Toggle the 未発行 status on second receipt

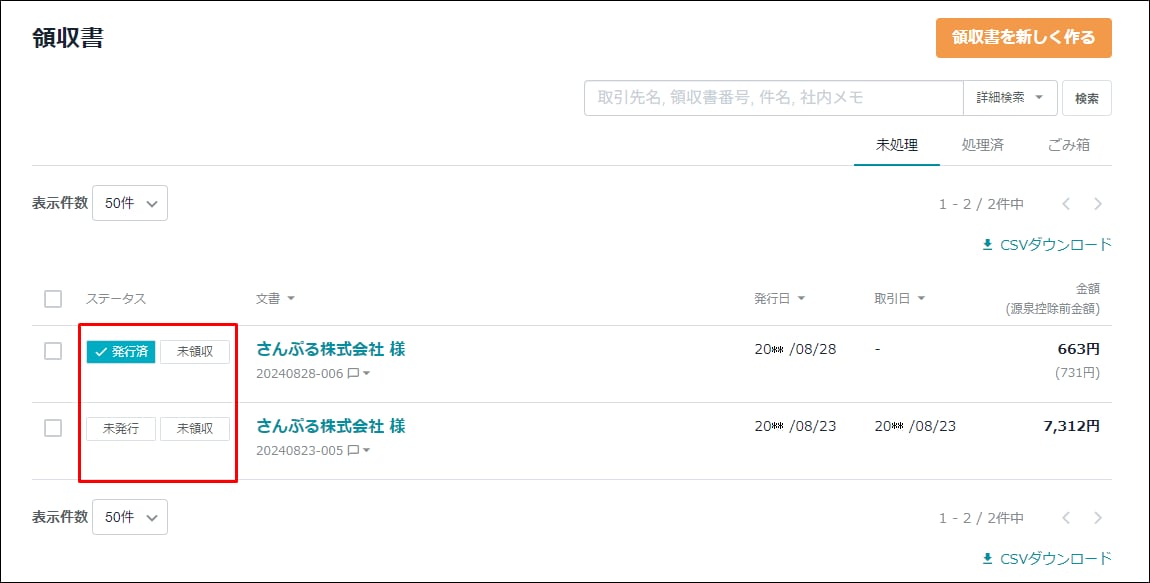121,428
